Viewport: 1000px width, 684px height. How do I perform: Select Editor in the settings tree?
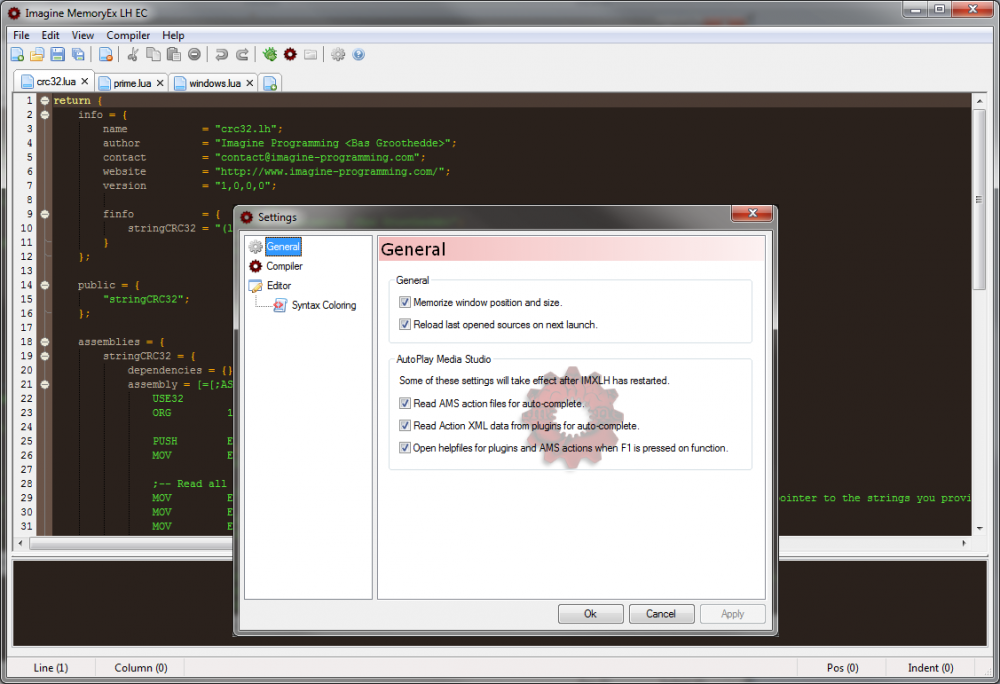(x=279, y=286)
